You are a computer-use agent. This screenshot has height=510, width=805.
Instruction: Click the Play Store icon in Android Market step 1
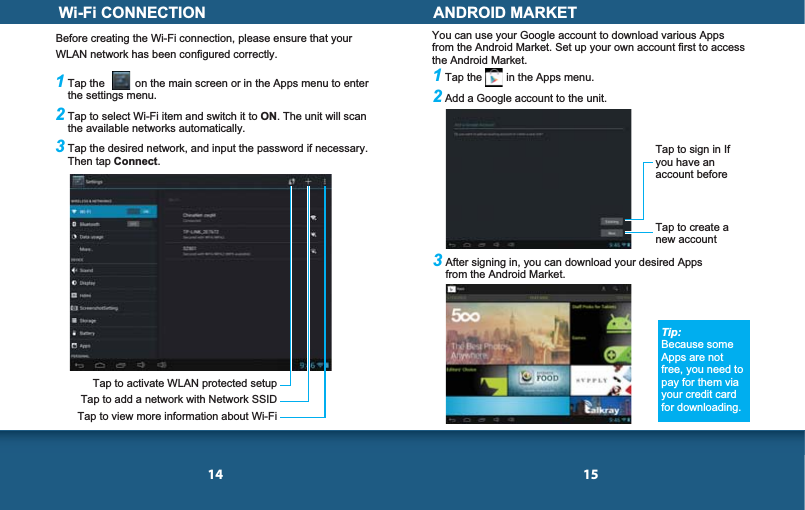pos(493,78)
